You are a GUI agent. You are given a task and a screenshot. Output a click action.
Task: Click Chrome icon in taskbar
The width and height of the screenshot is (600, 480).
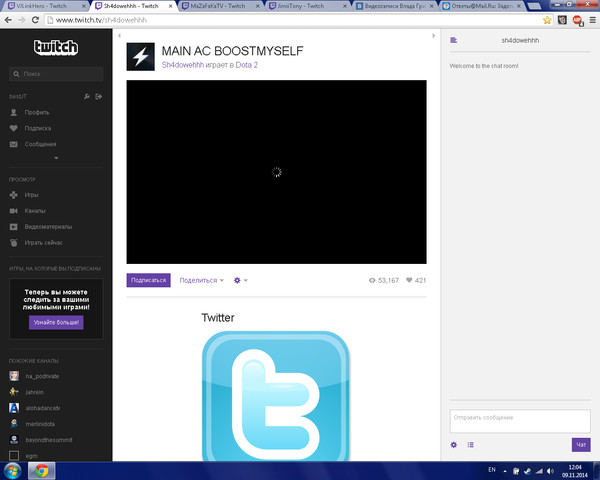click(x=41, y=470)
